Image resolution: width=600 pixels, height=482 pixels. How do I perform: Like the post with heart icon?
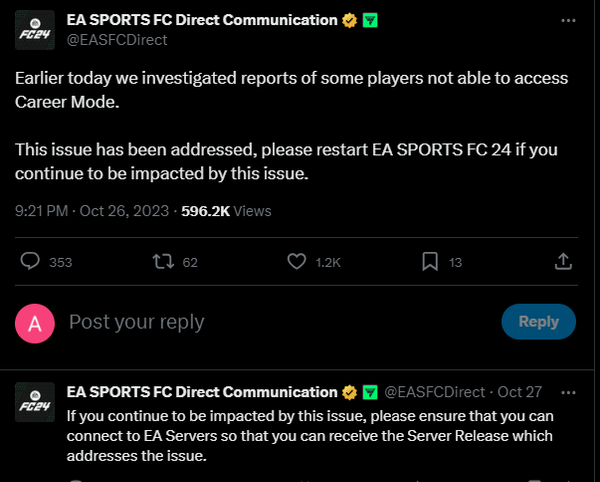tap(296, 262)
